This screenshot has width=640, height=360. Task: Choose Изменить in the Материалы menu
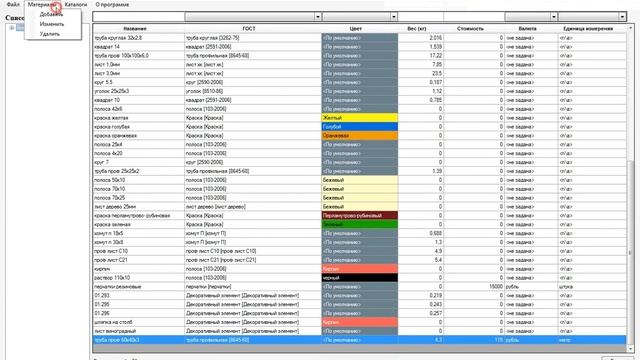(x=52, y=24)
